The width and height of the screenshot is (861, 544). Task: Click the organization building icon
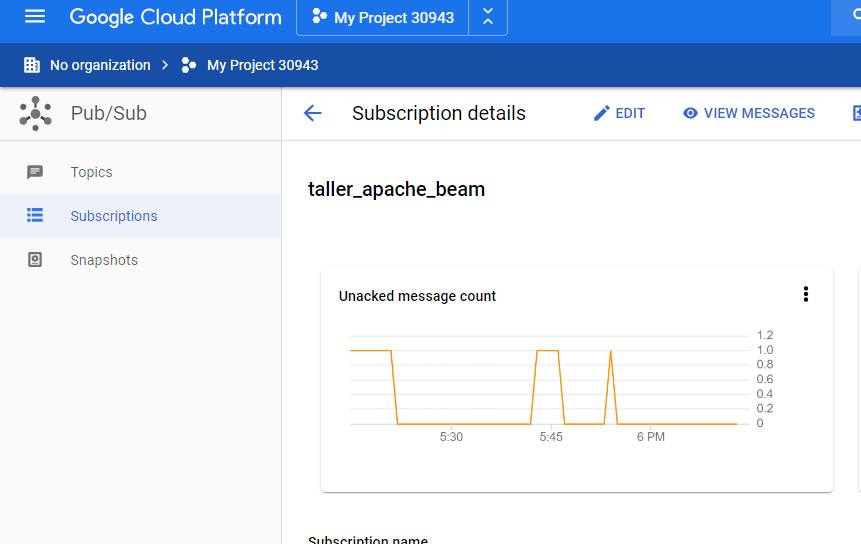click(x=32, y=65)
